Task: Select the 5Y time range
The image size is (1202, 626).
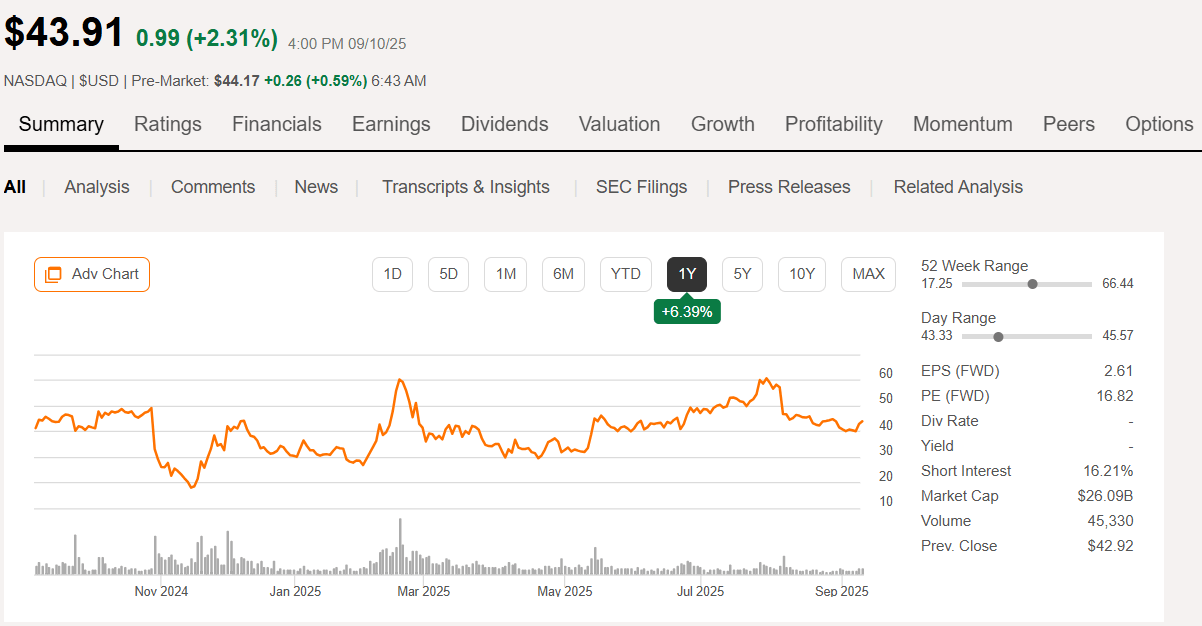Action: tap(742, 274)
